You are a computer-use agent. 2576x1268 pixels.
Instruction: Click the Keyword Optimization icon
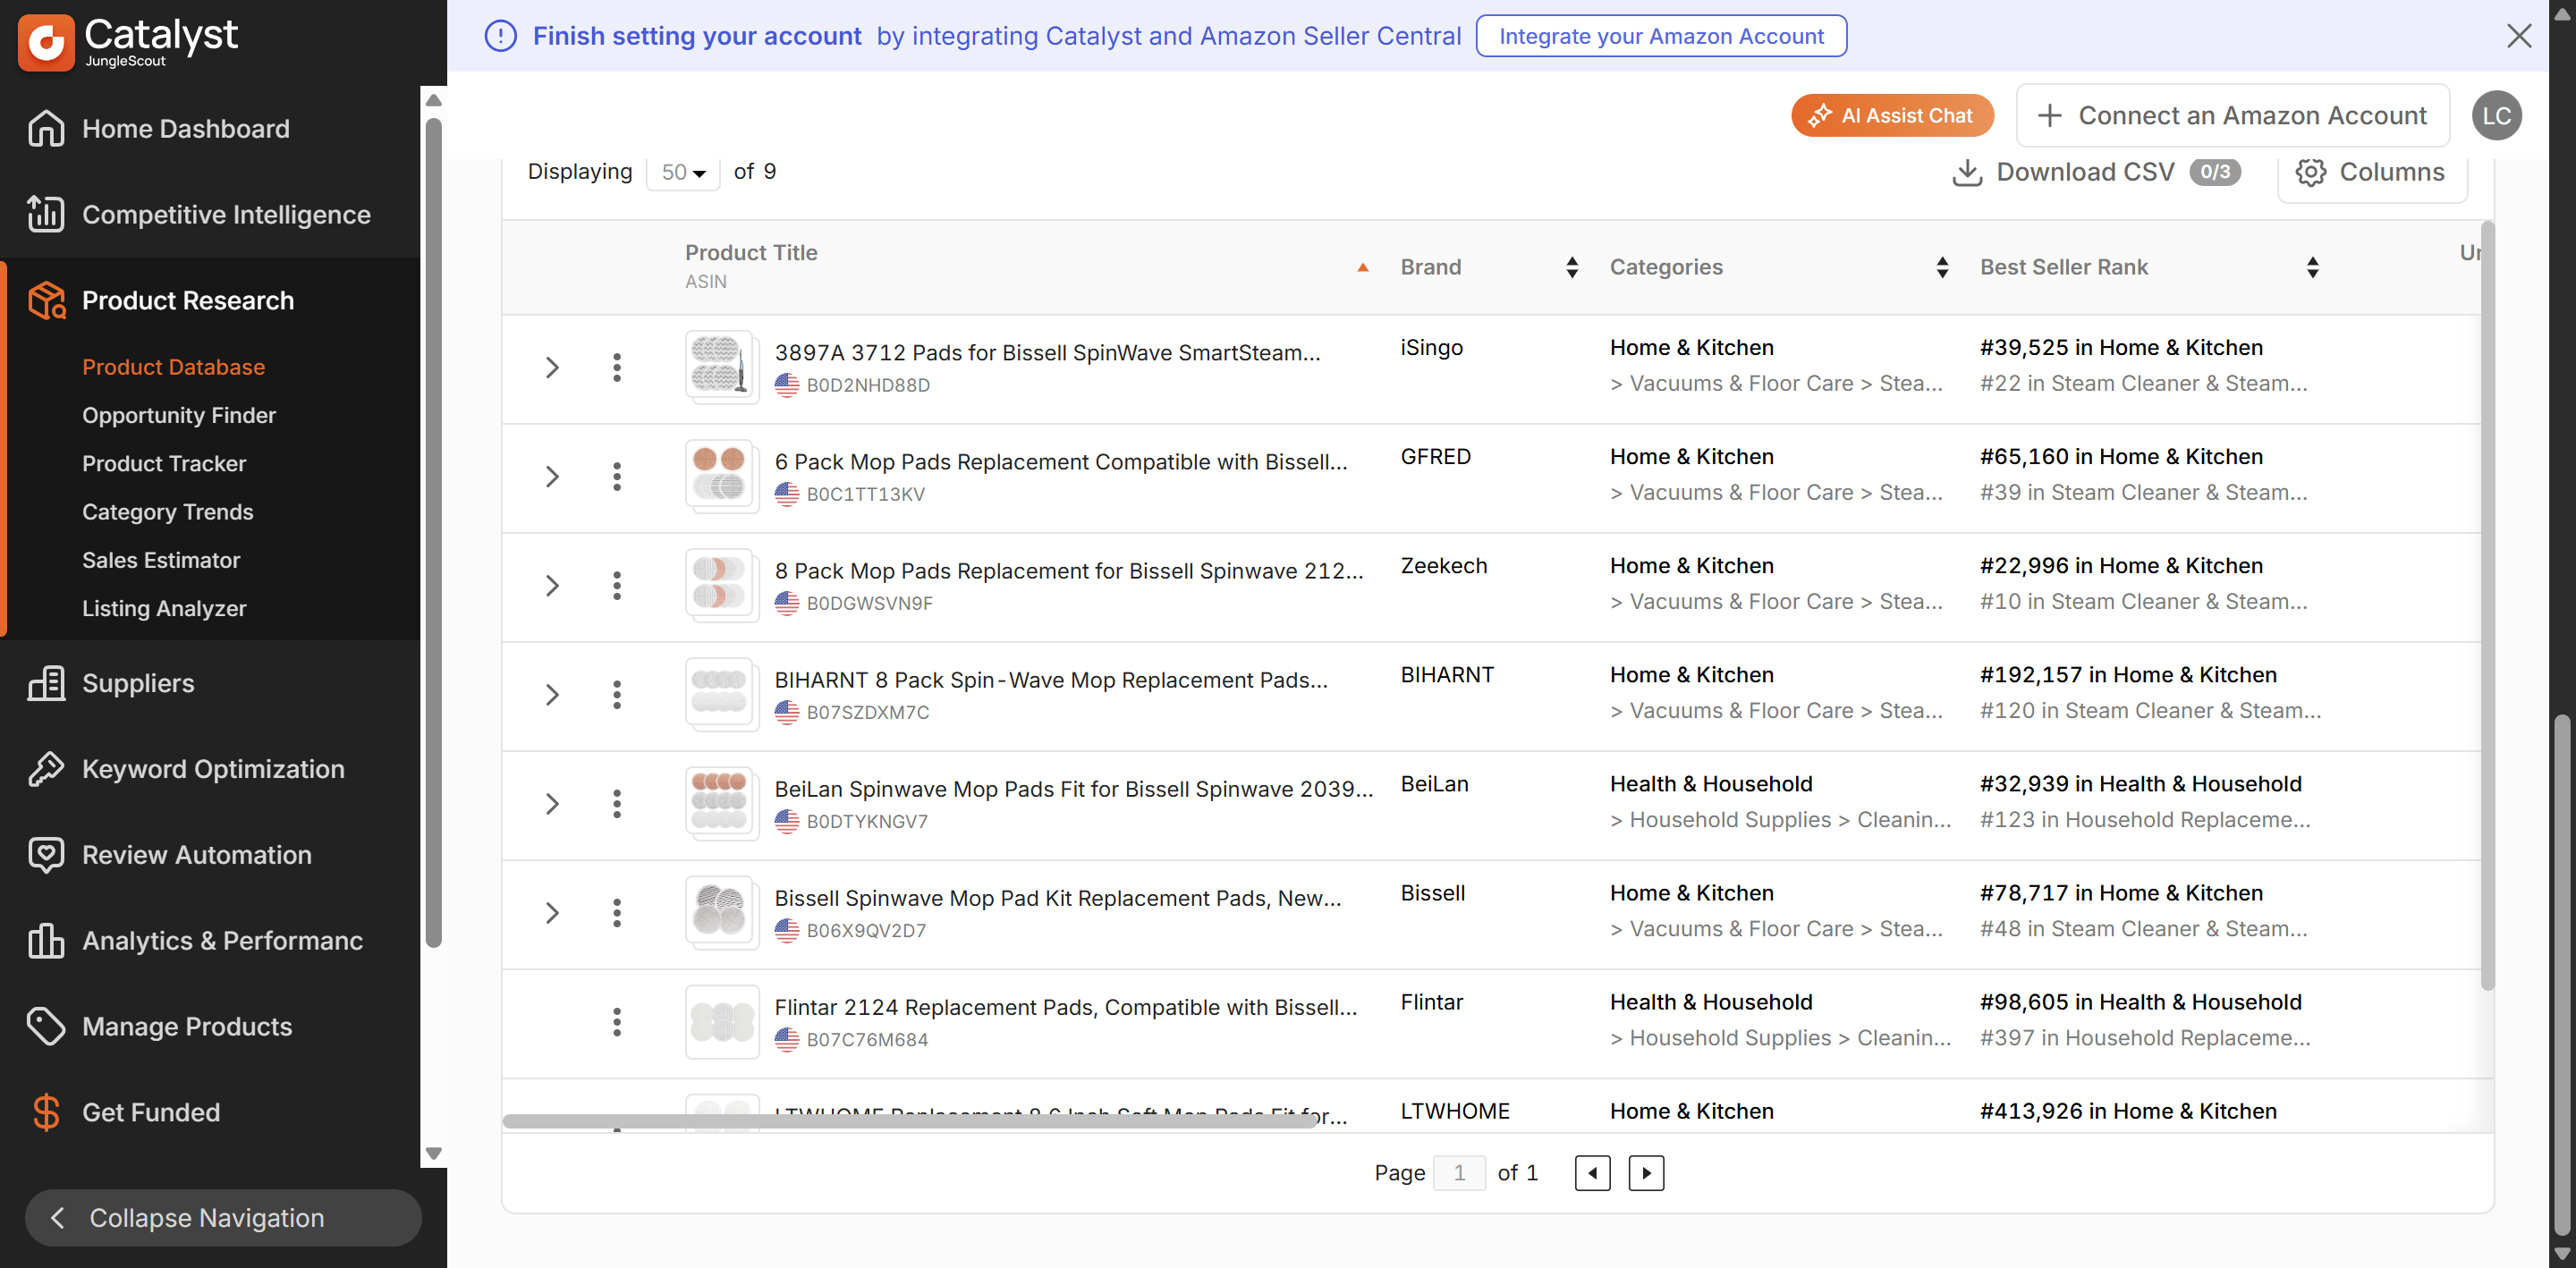pyautogui.click(x=46, y=769)
